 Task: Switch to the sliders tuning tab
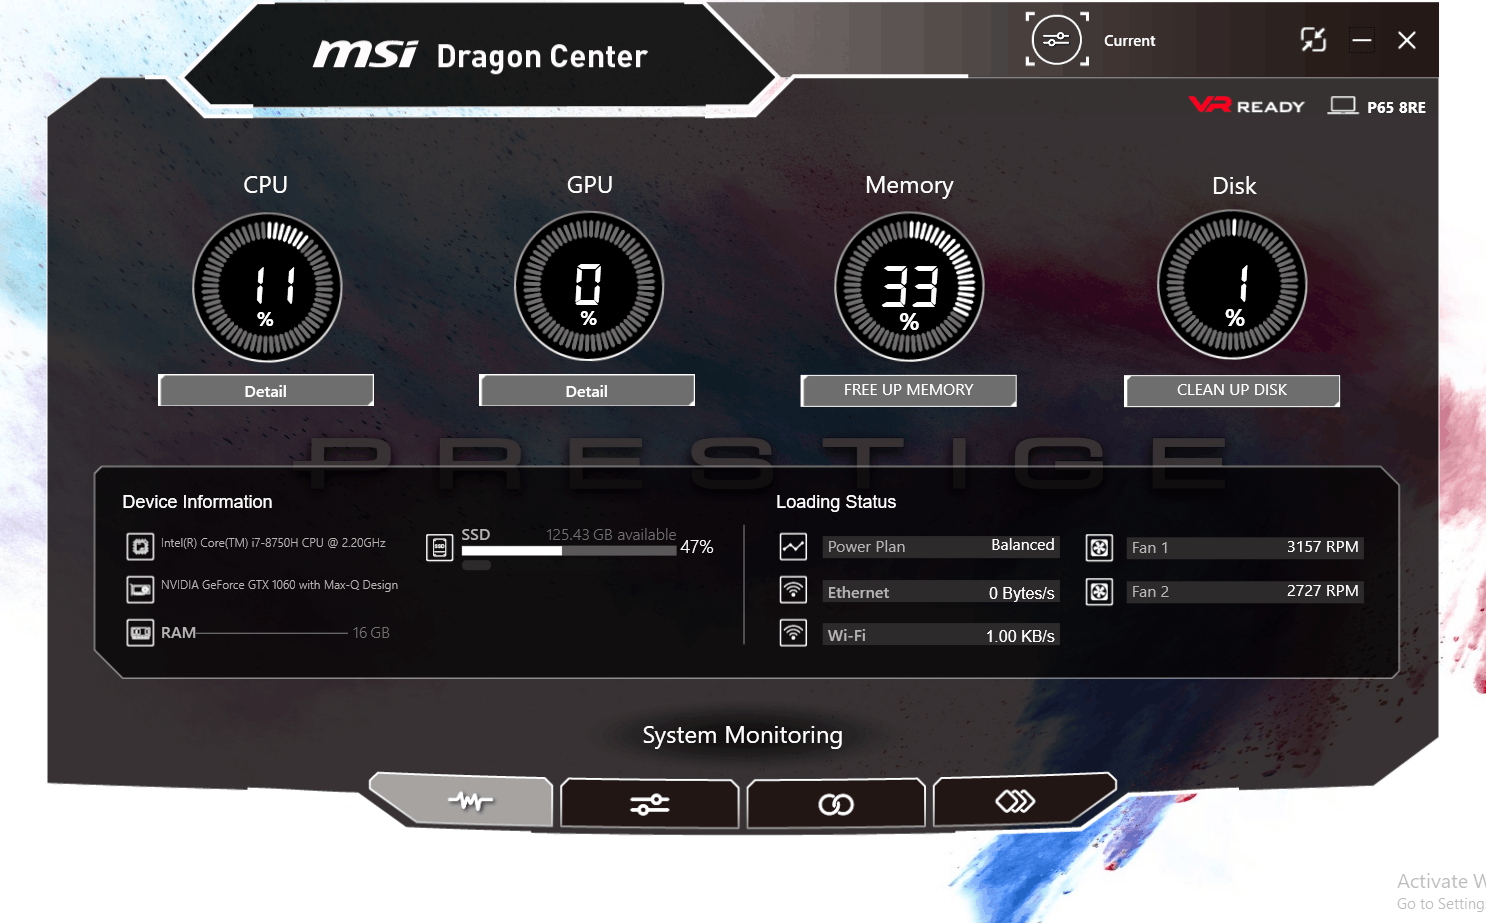[x=650, y=803]
